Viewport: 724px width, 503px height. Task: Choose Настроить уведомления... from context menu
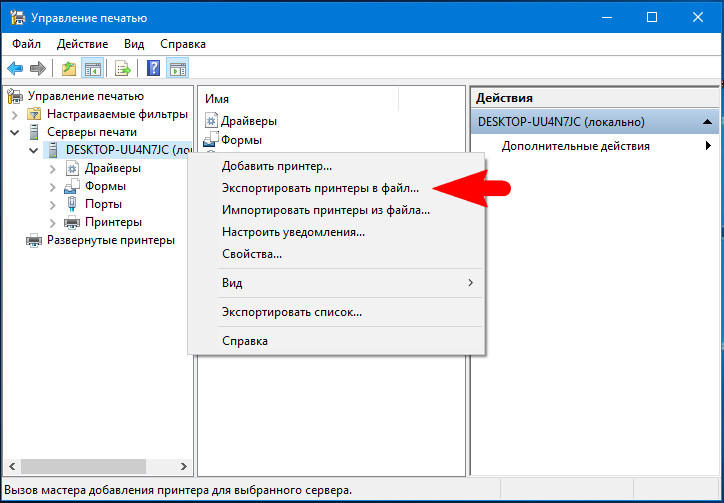pos(336,232)
